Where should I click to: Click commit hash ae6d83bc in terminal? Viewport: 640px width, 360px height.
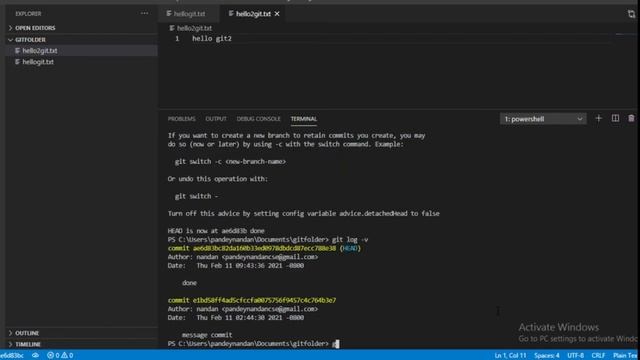(264, 248)
